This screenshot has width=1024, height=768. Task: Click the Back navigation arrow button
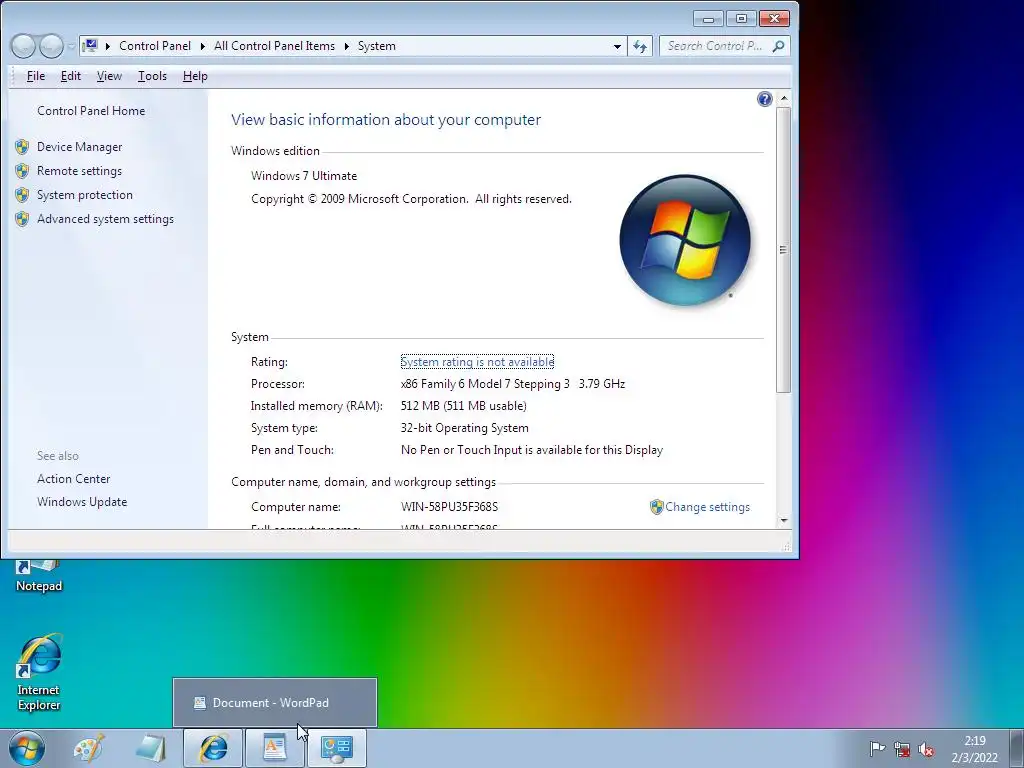(23, 46)
